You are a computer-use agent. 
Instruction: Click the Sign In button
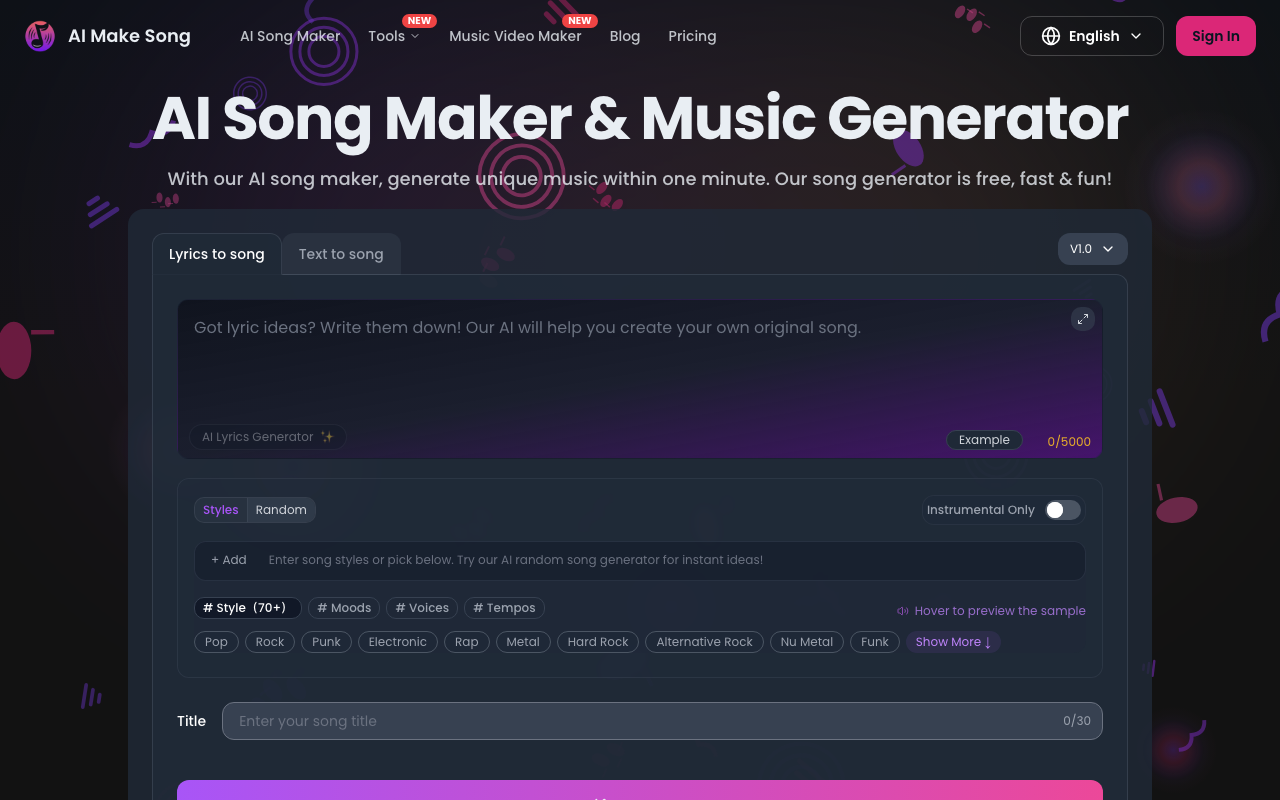coord(1215,36)
